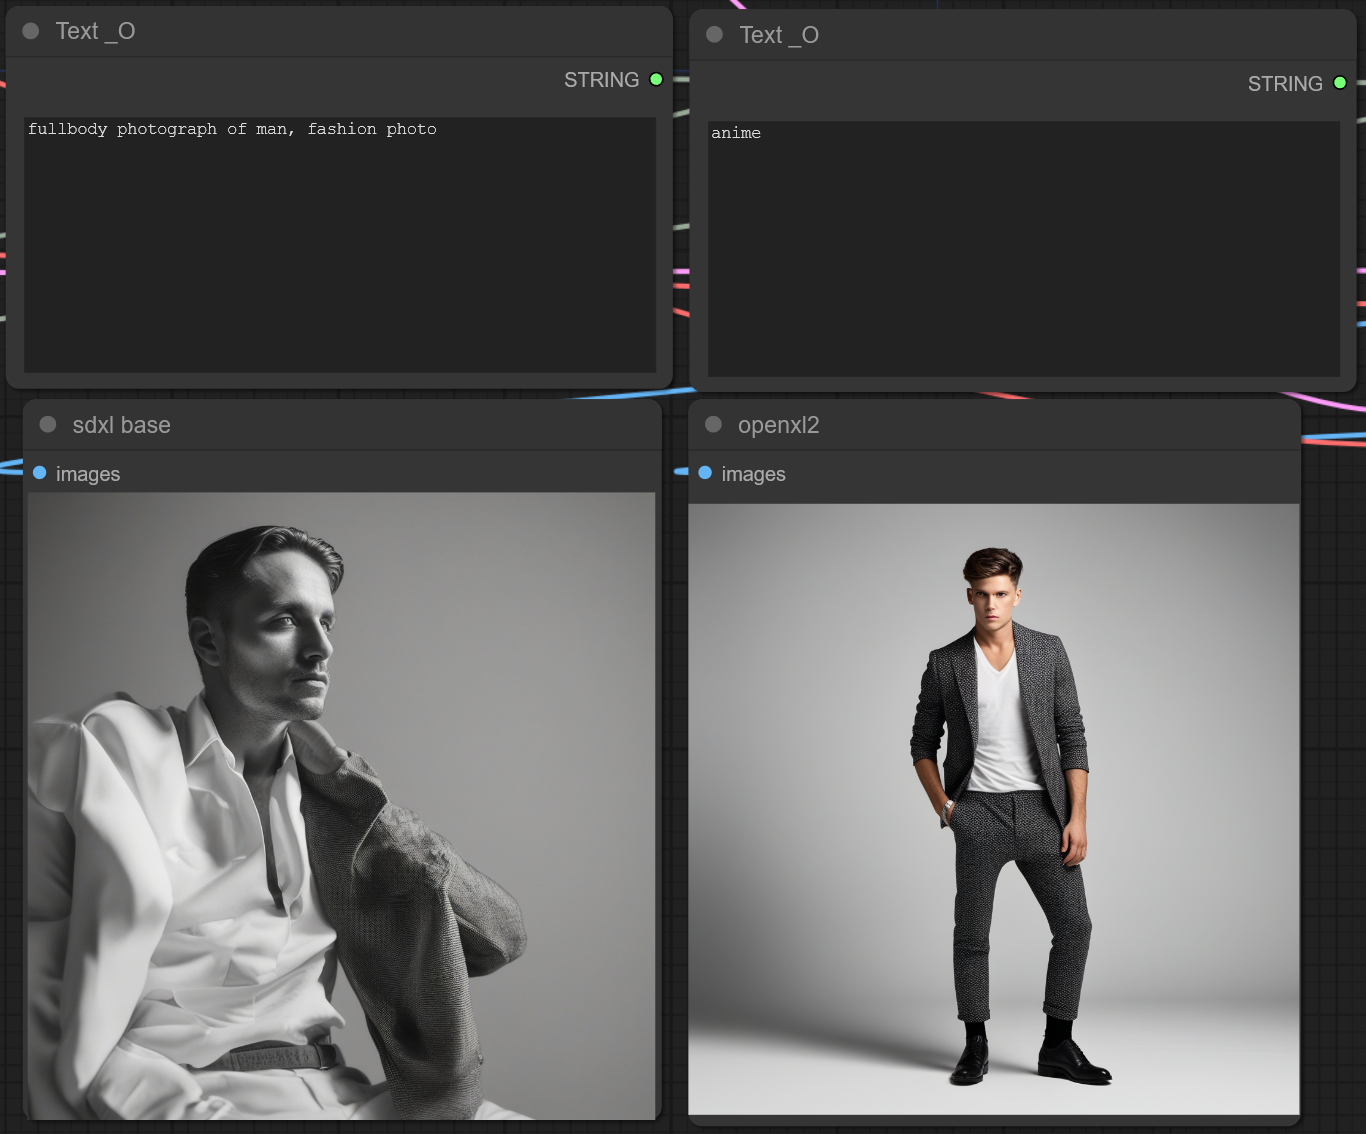1366x1134 pixels.
Task: Click into the anime text box
Action: pos(1023,250)
